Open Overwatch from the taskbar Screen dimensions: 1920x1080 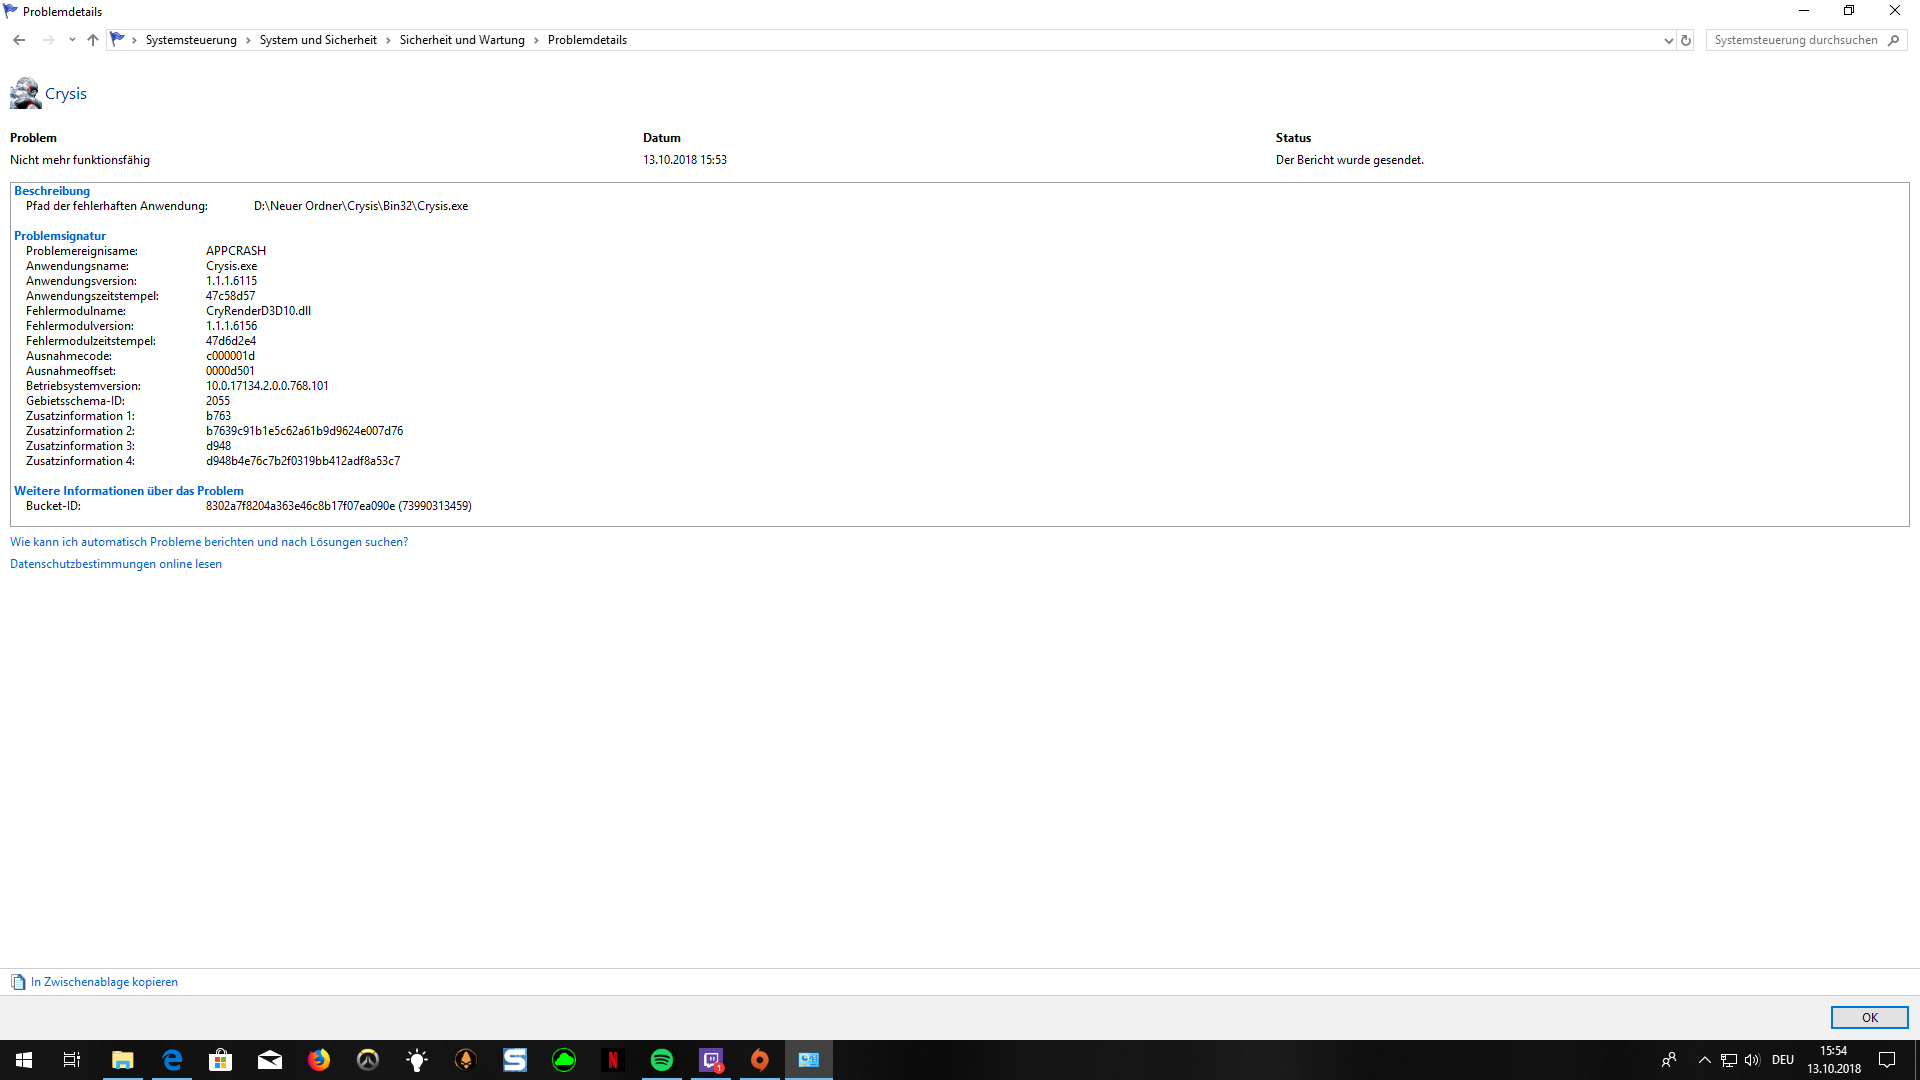[x=368, y=1060]
